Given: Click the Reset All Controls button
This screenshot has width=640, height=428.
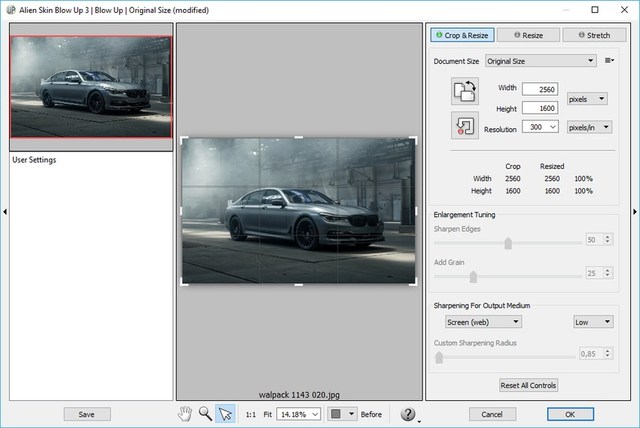Looking at the screenshot, I should pyautogui.click(x=528, y=385).
